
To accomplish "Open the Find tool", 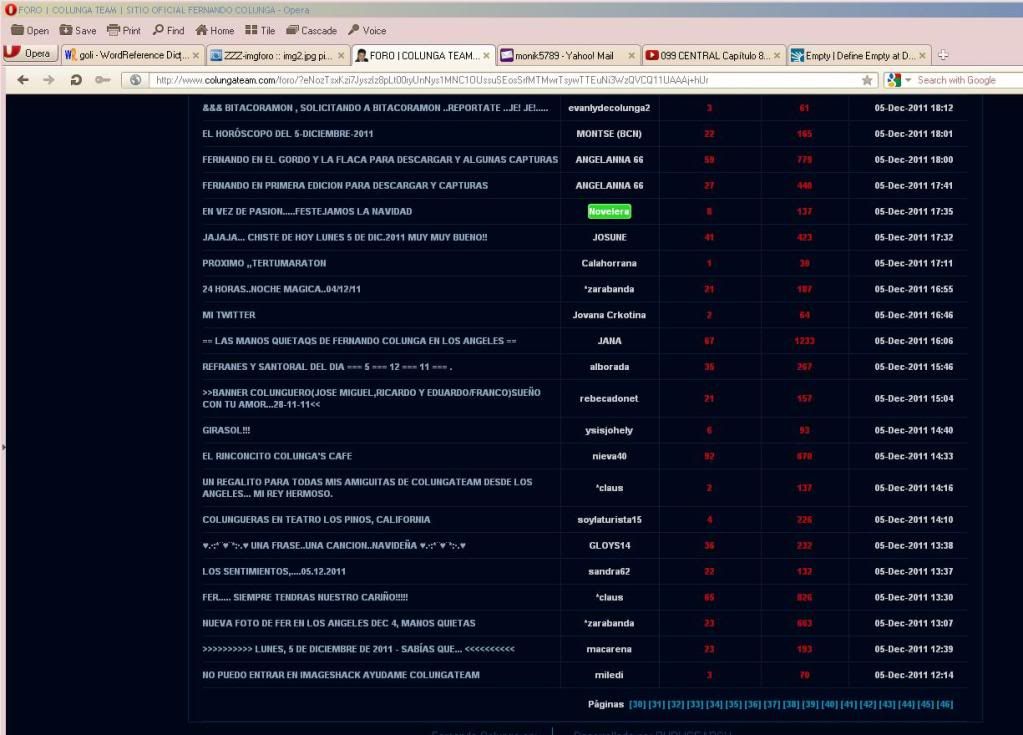I will pyautogui.click(x=169, y=31).
